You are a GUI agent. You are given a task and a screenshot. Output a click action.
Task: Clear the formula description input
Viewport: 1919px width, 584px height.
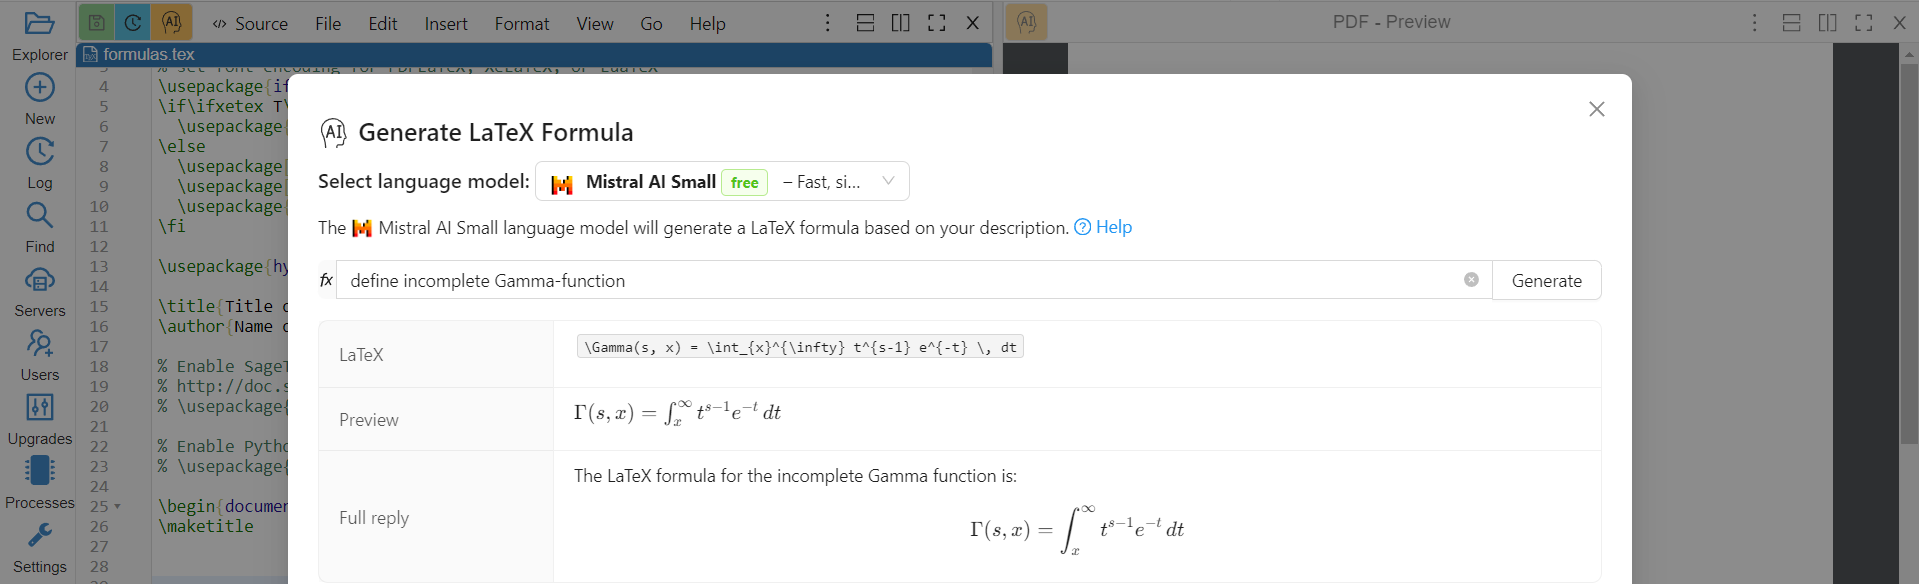point(1471,280)
